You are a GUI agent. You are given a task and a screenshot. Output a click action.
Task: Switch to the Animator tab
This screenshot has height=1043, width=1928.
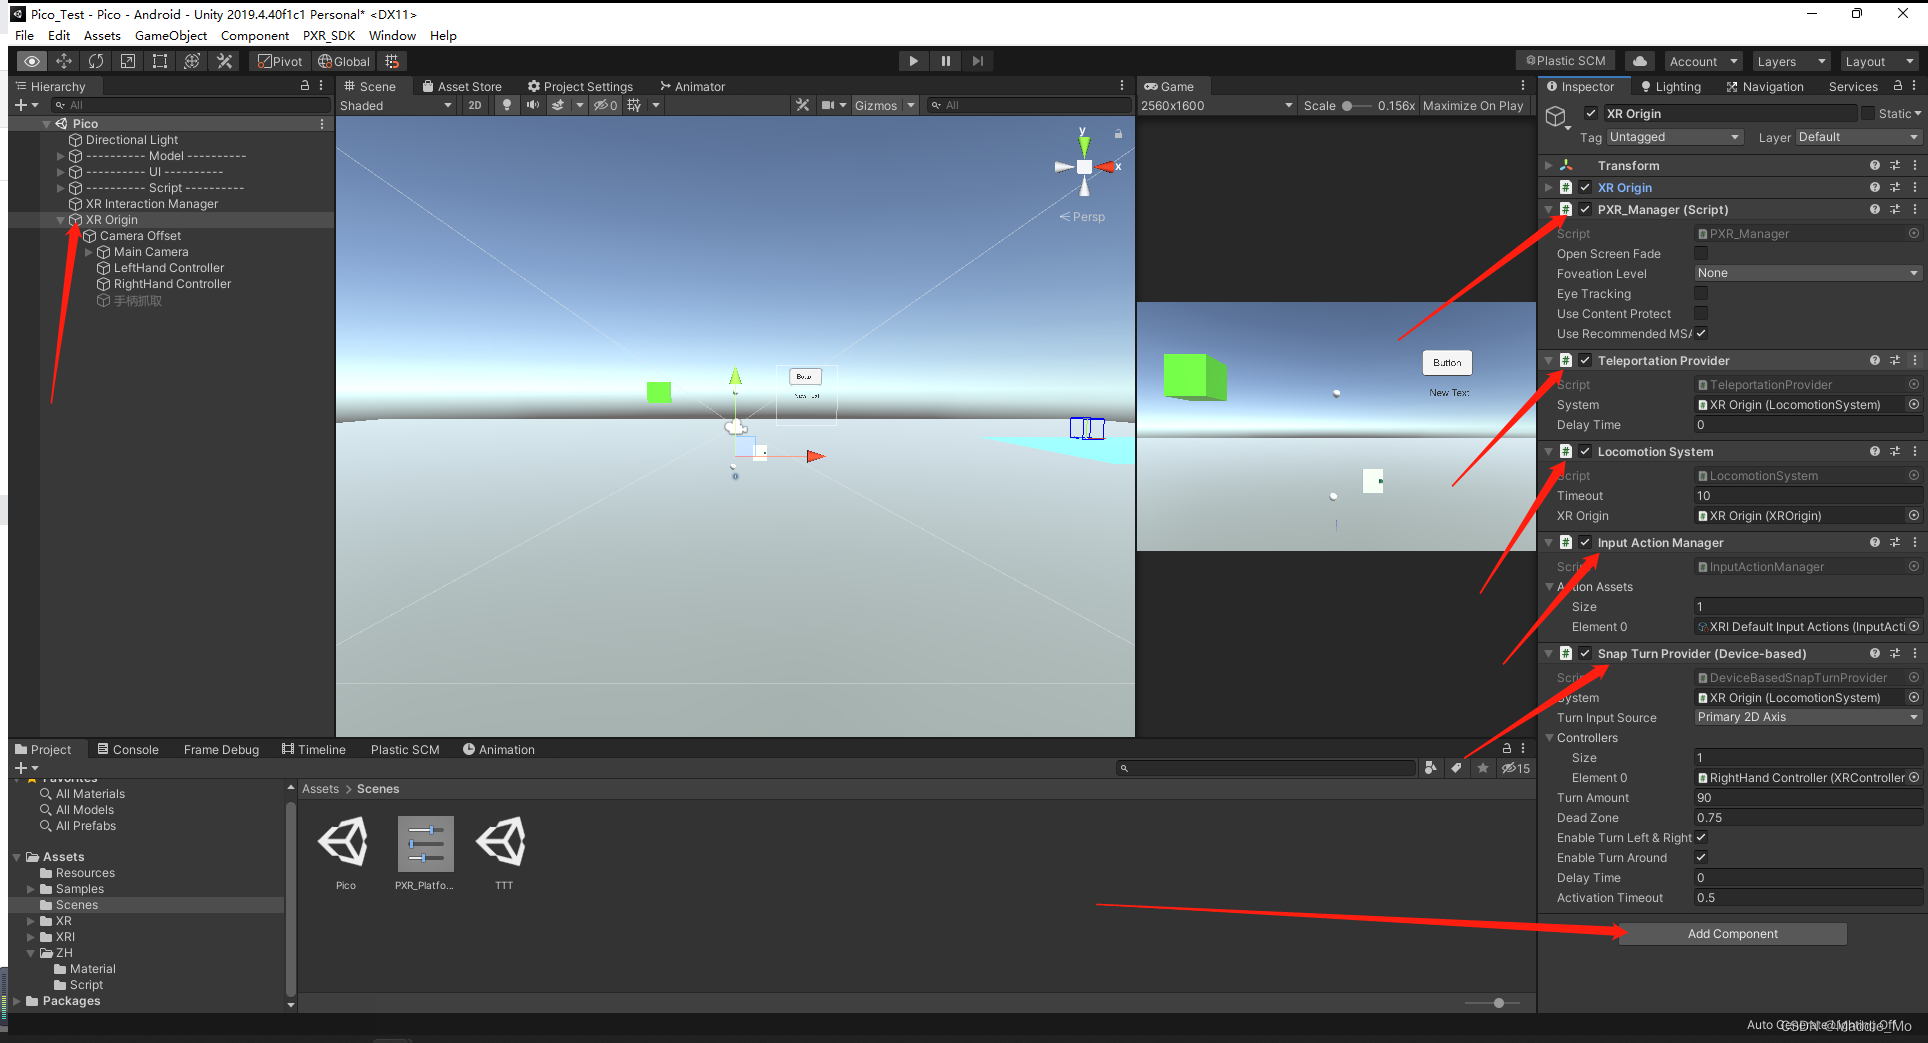point(692,86)
